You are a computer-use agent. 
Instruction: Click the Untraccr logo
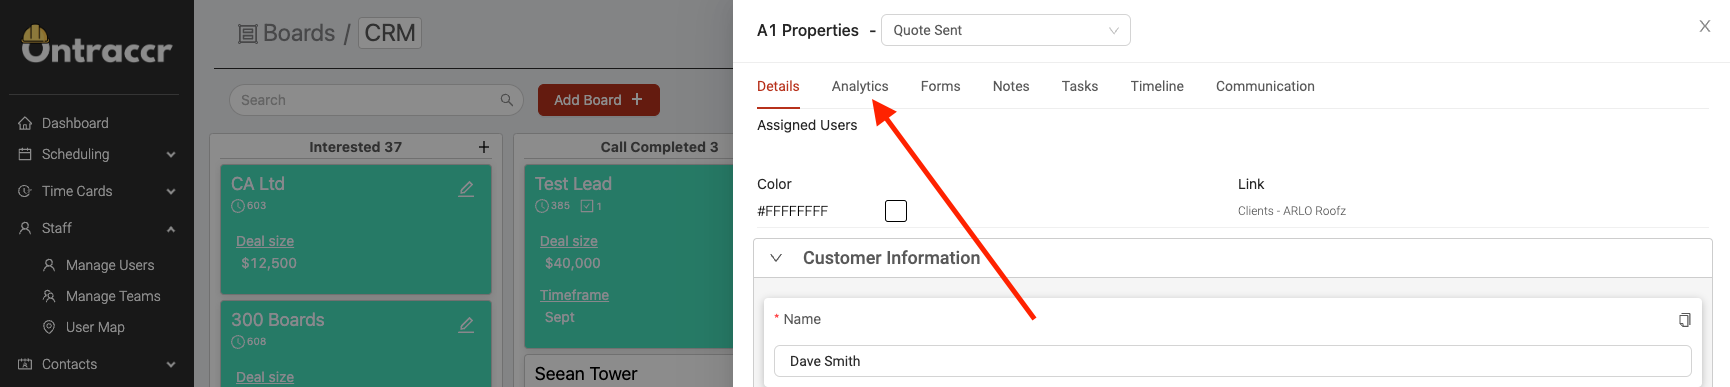[x=97, y=45]
